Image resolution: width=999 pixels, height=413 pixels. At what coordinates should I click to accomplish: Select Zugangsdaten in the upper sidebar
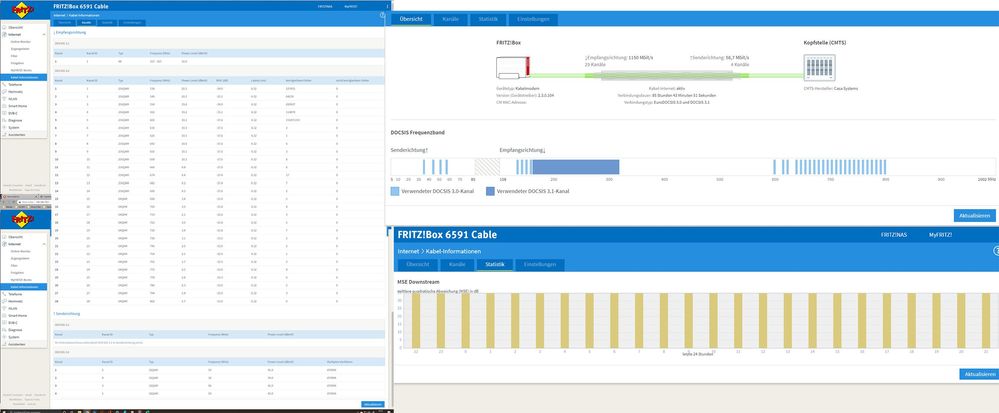point(18,48)
